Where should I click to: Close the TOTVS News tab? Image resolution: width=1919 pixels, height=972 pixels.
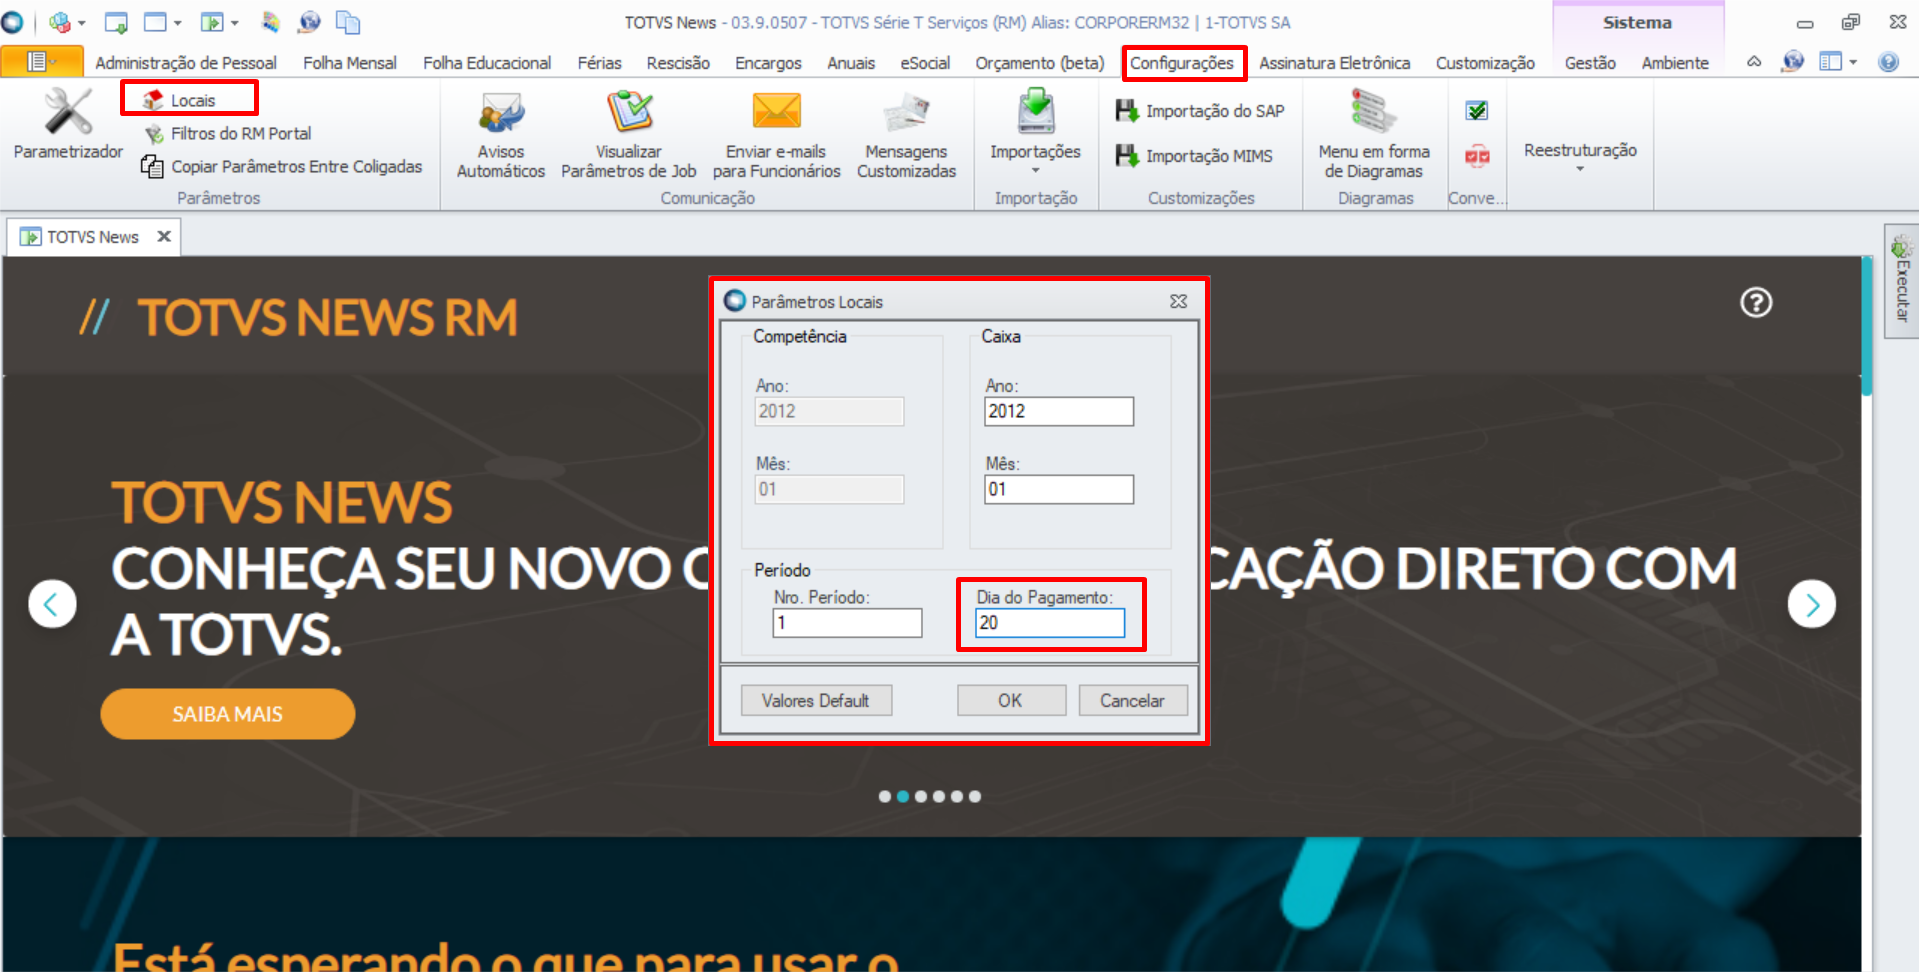tap(164, 237)
